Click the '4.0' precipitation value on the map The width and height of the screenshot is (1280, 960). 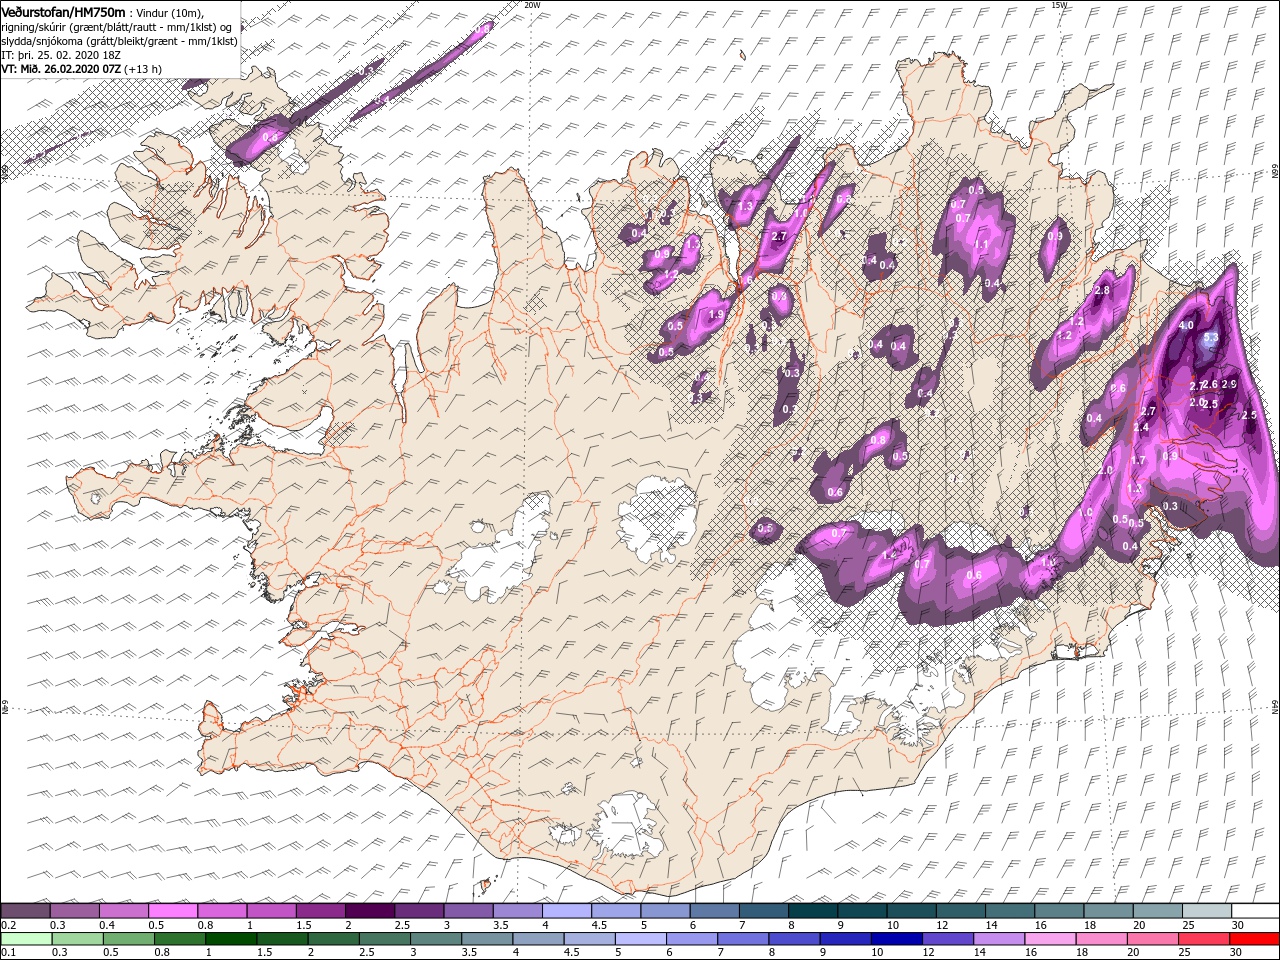[1187, 325]
